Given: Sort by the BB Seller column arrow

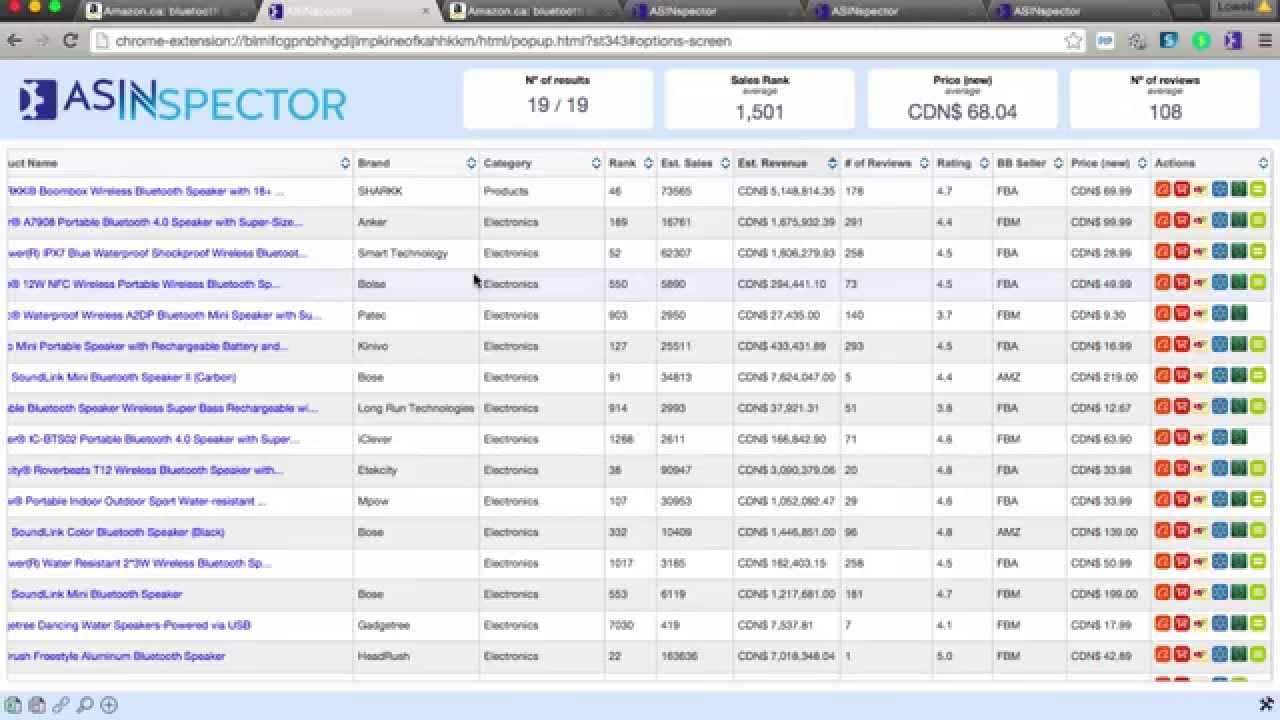Looking at the screenshot, I should pyautogui.click(x=1058, y=163).
